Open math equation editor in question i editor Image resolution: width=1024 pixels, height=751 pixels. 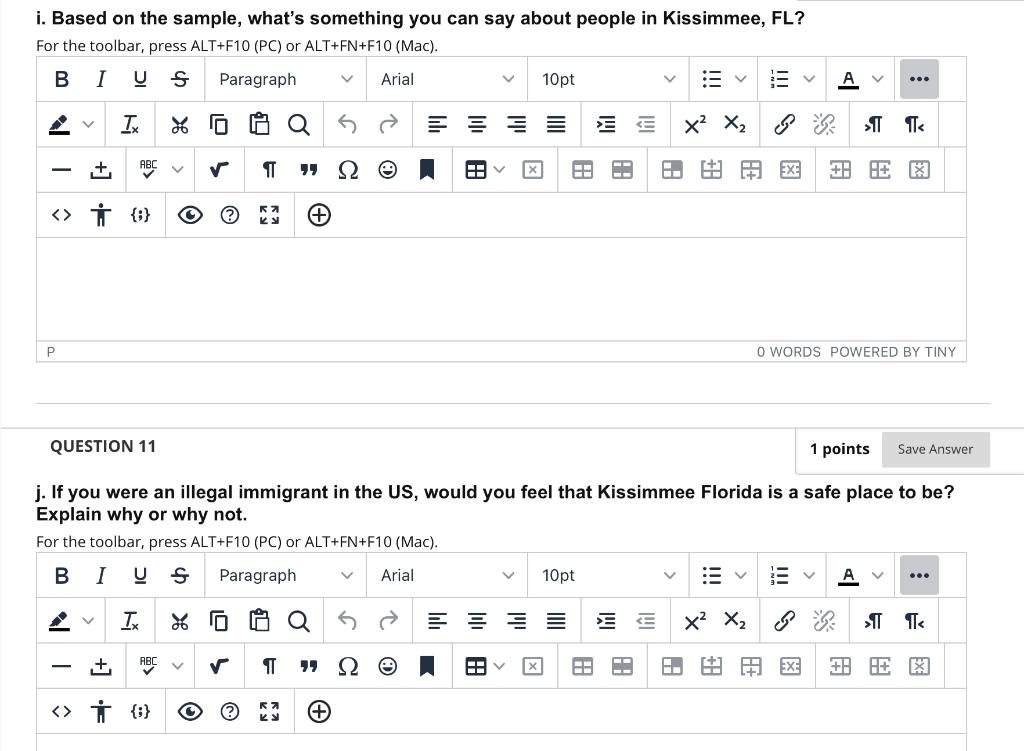(219, 170)
